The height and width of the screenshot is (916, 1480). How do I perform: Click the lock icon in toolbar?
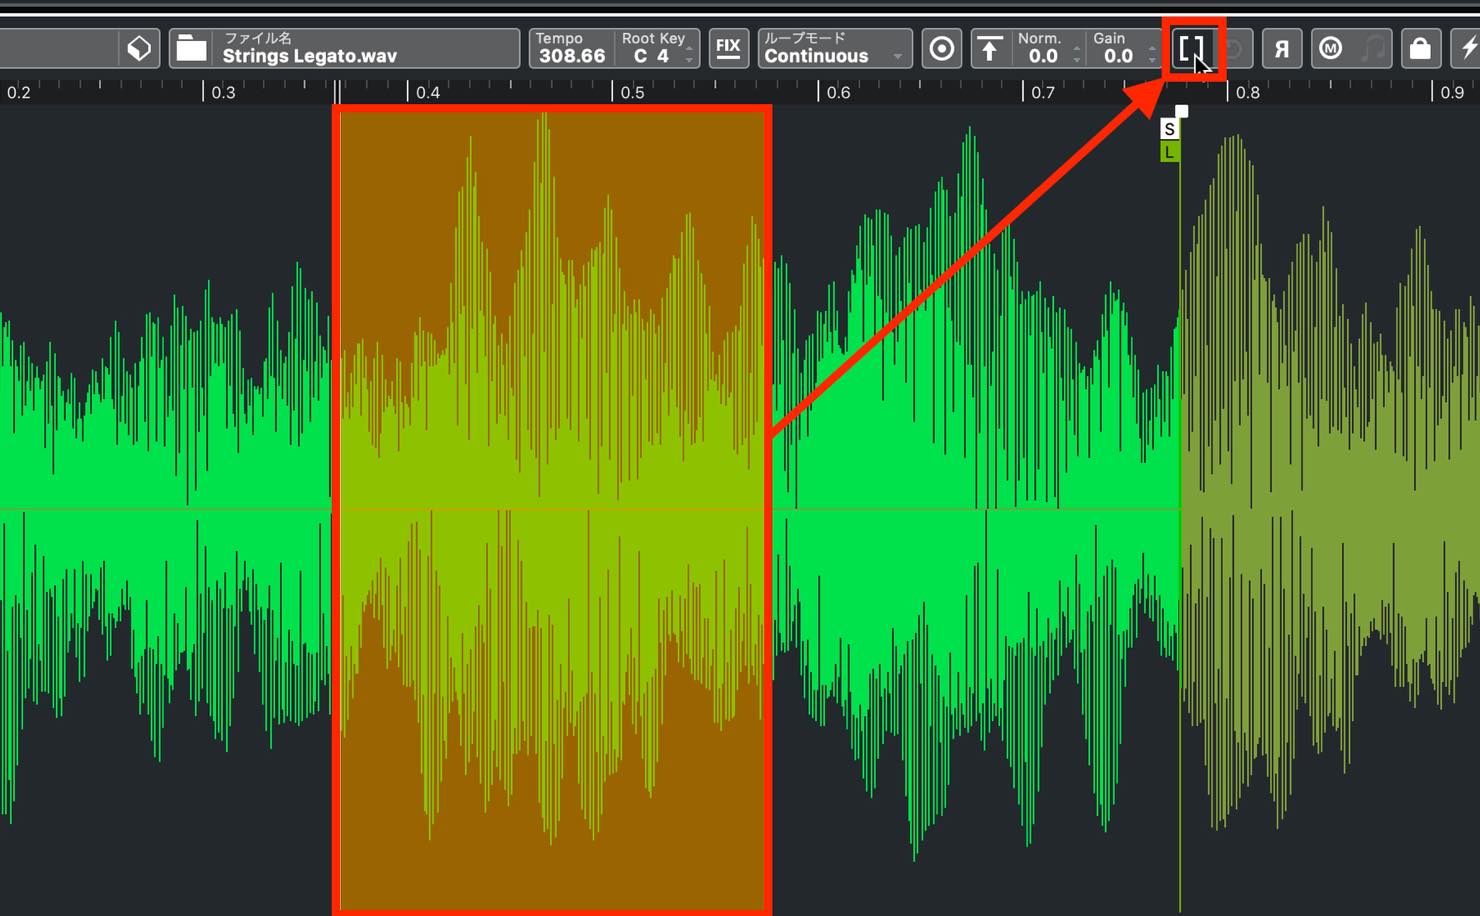point(1420,49)
